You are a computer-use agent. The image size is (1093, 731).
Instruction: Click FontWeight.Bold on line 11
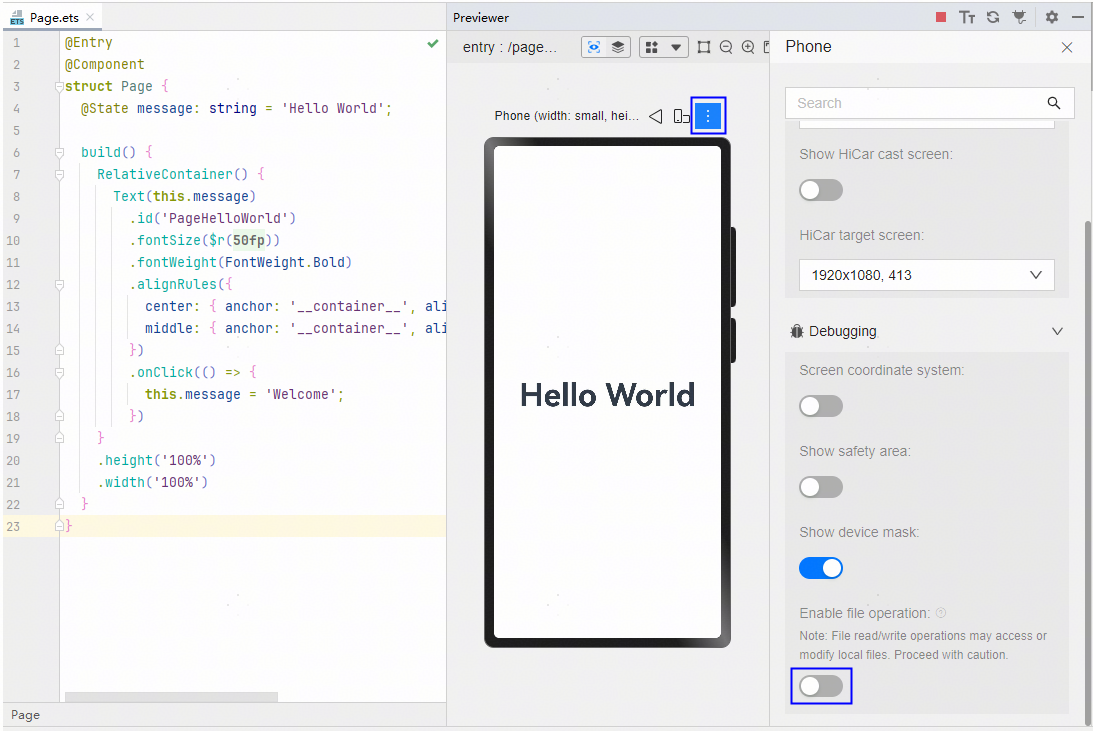click(x=284, y=263)
